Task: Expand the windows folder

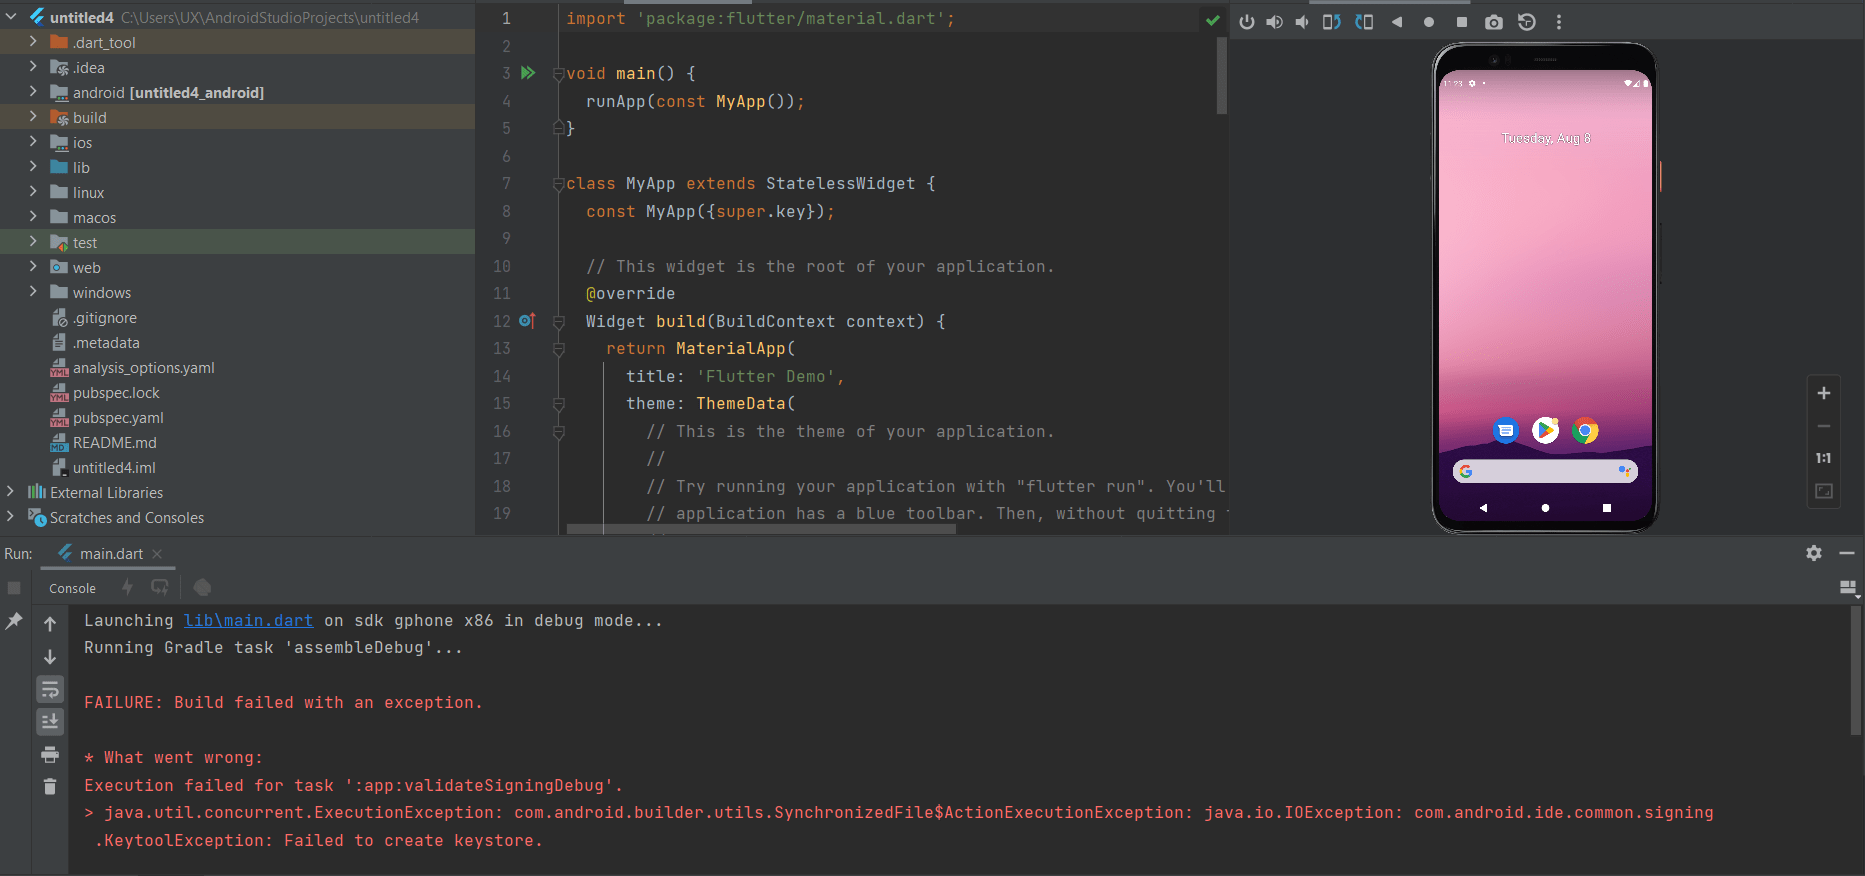Action: coord(33,292)
